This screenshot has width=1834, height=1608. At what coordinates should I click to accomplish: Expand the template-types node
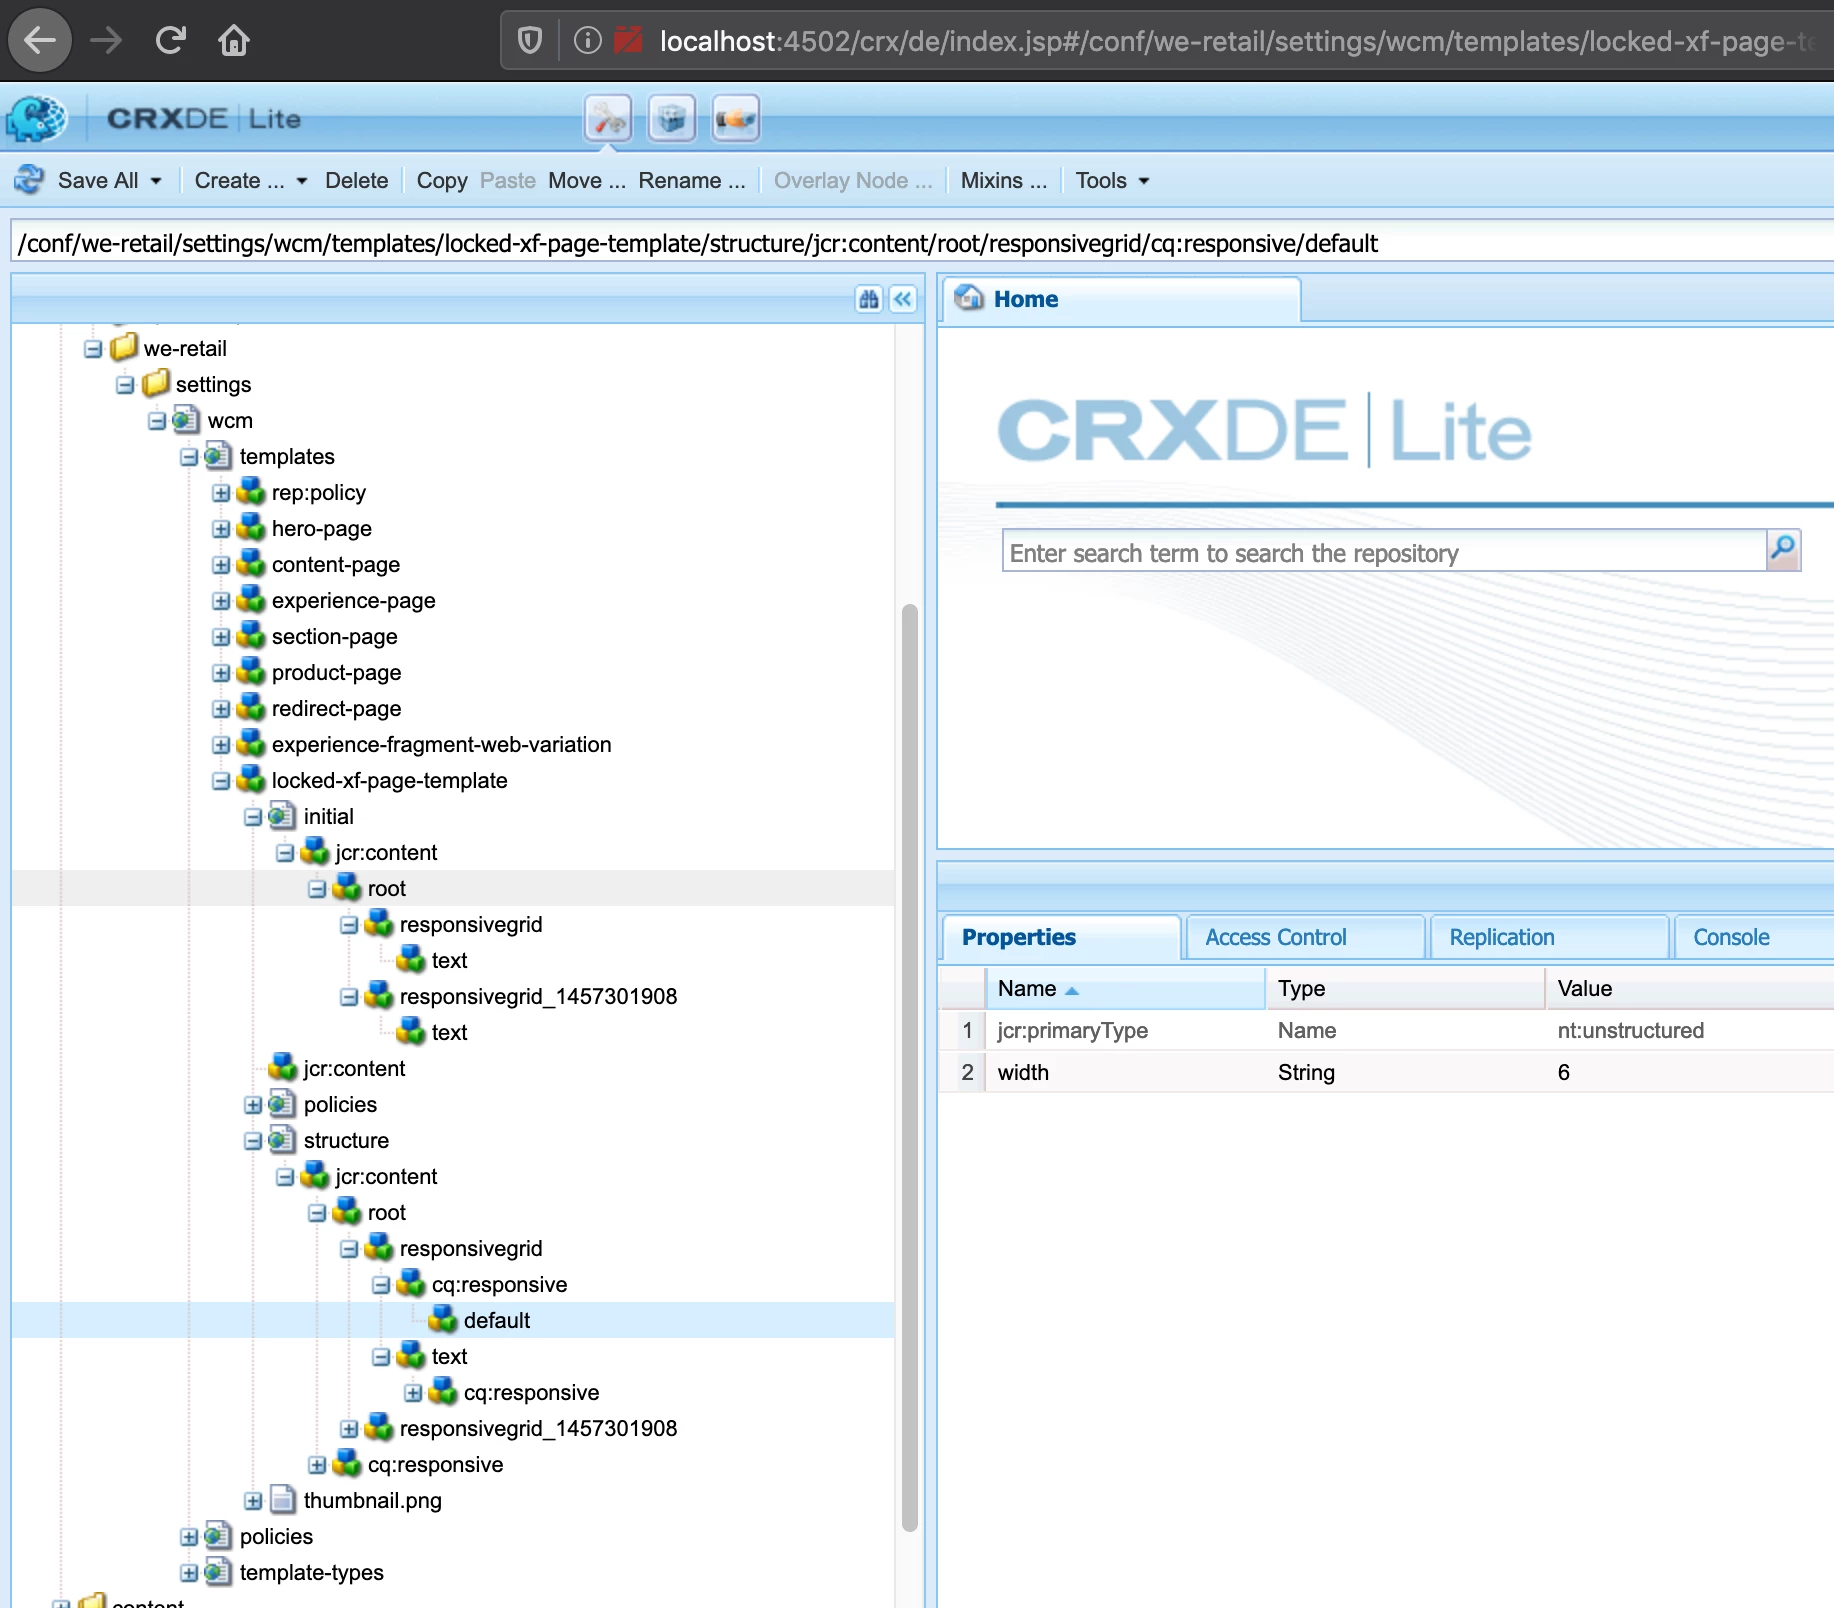[189, 1573]
